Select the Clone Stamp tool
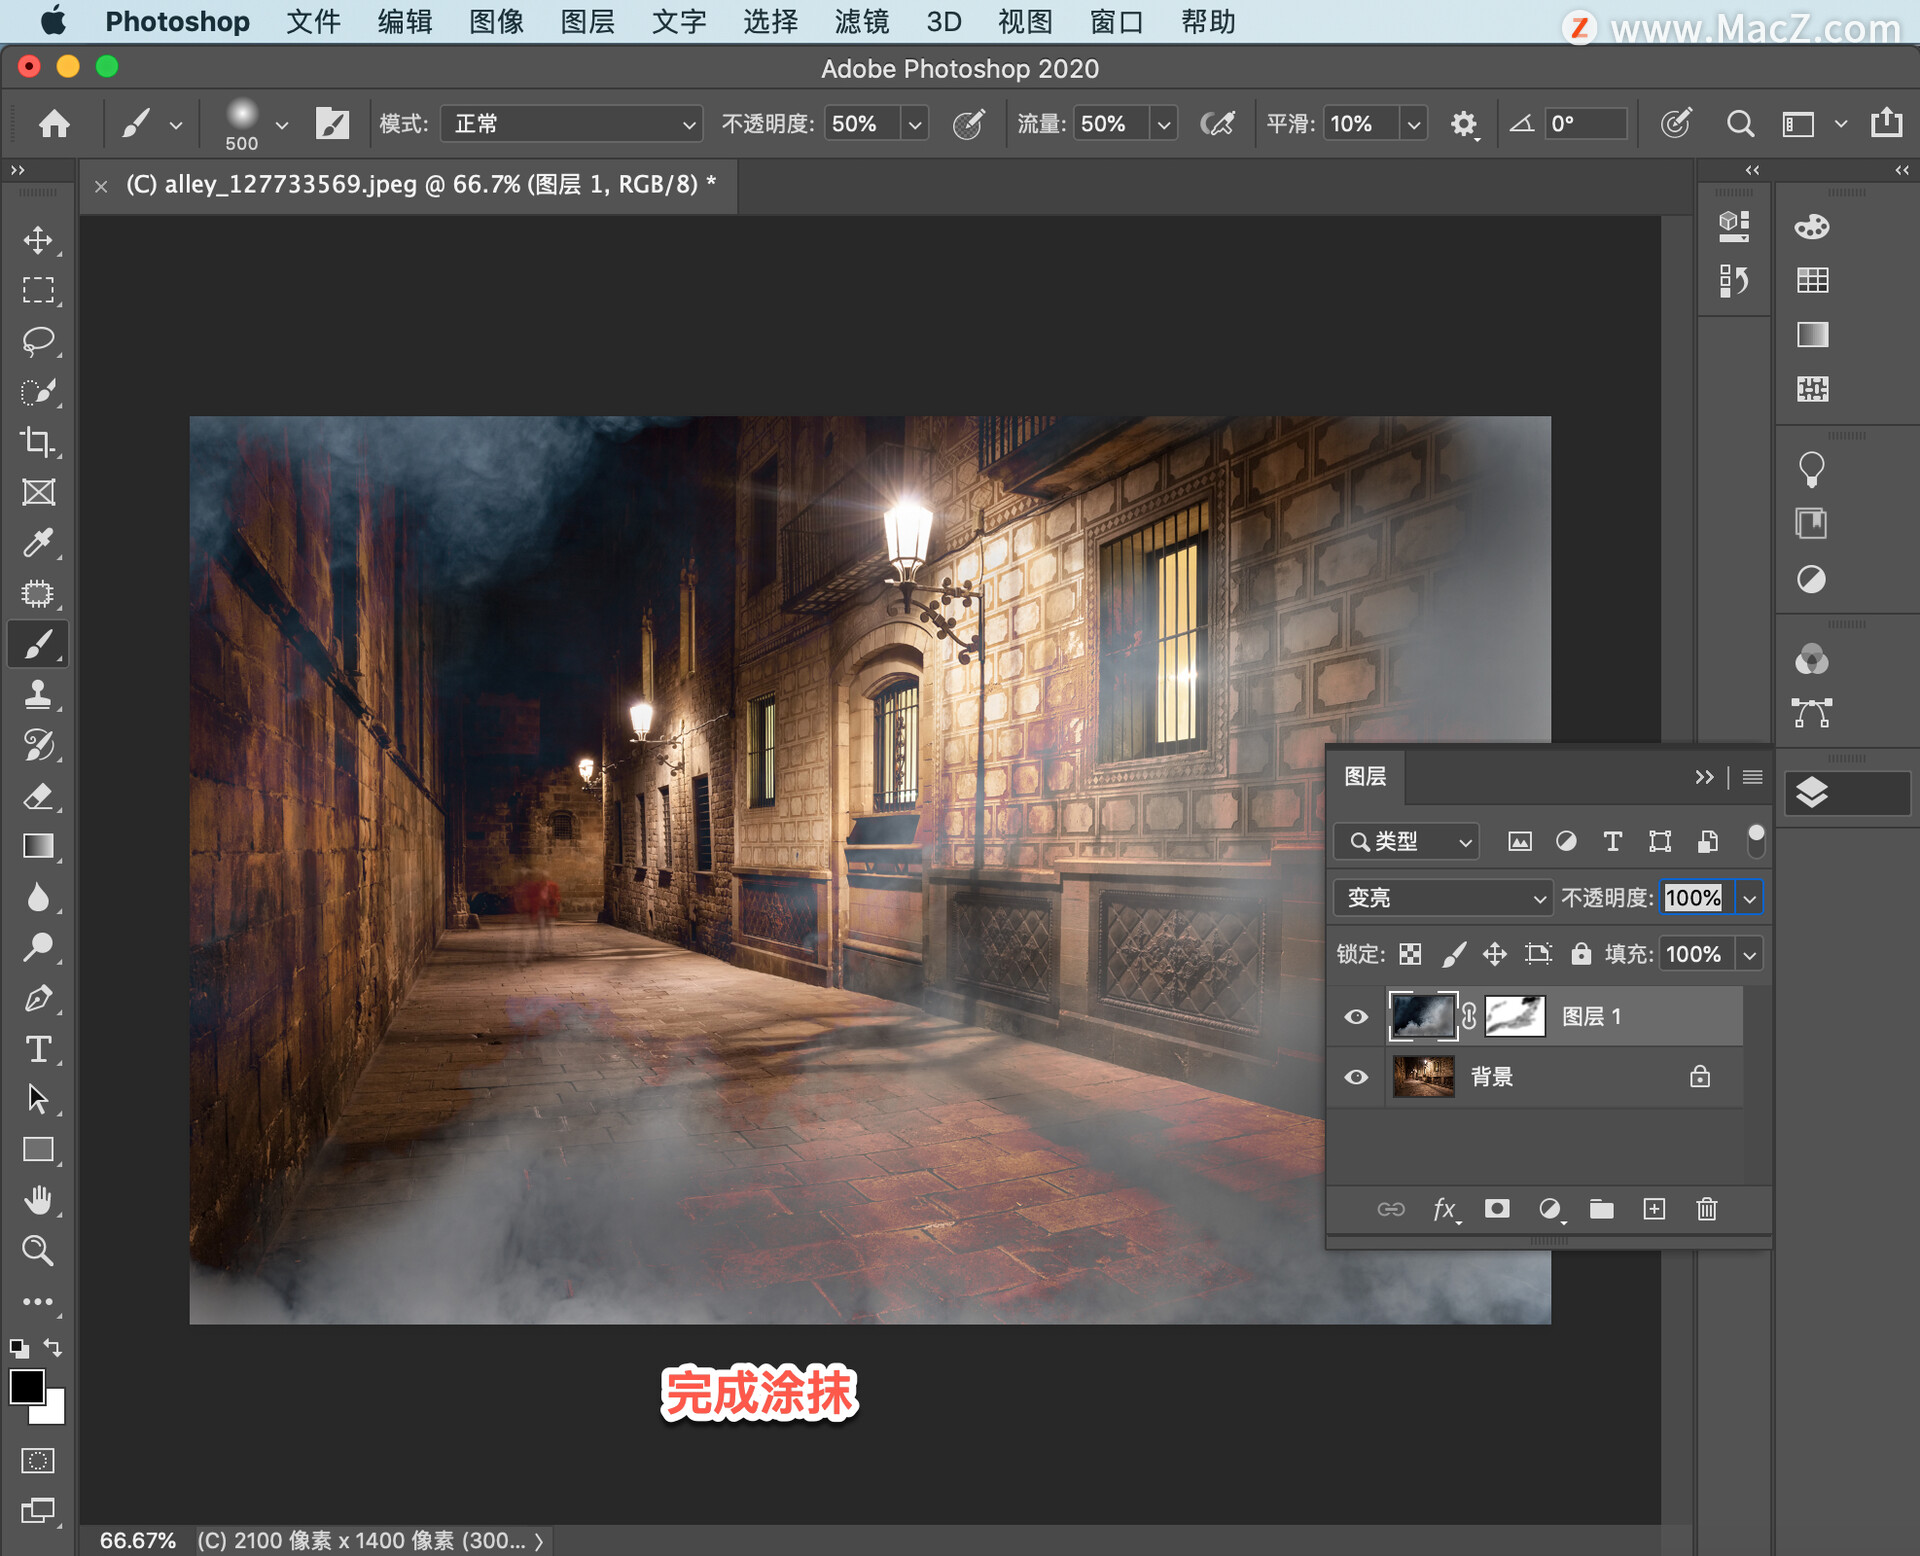 [38, 695]
